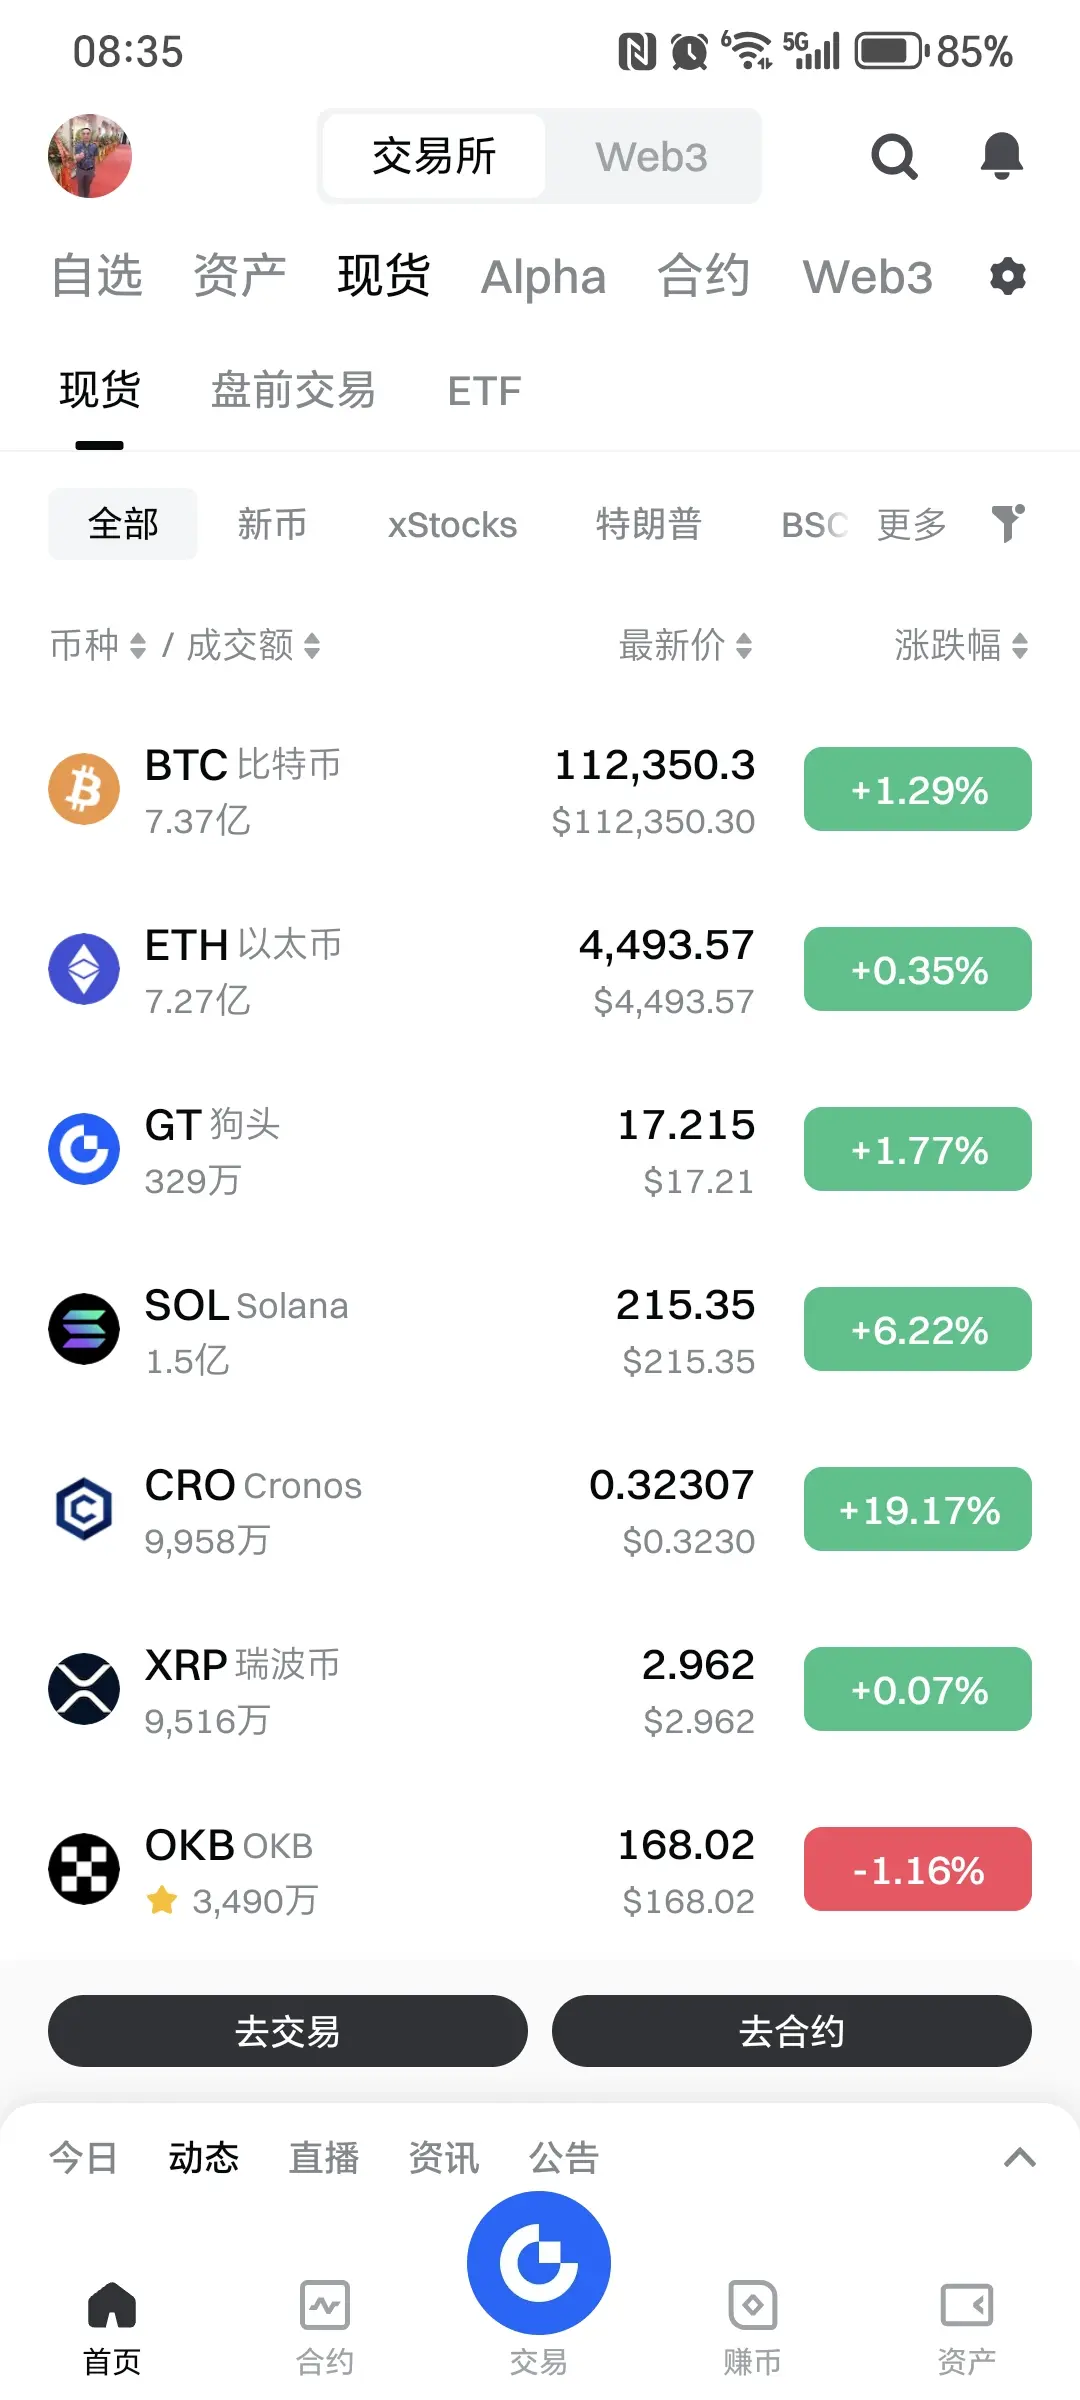Image resolution: width=1080 pixels, height=2400 pixels.
Task: Open notifications bell icon
Action: pos(1001,156)
